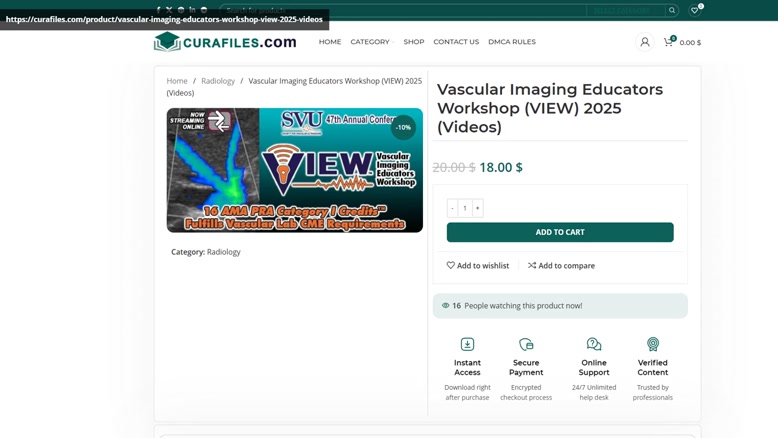
Task: Click the Search for products field
Action: [x=403, y=10]
